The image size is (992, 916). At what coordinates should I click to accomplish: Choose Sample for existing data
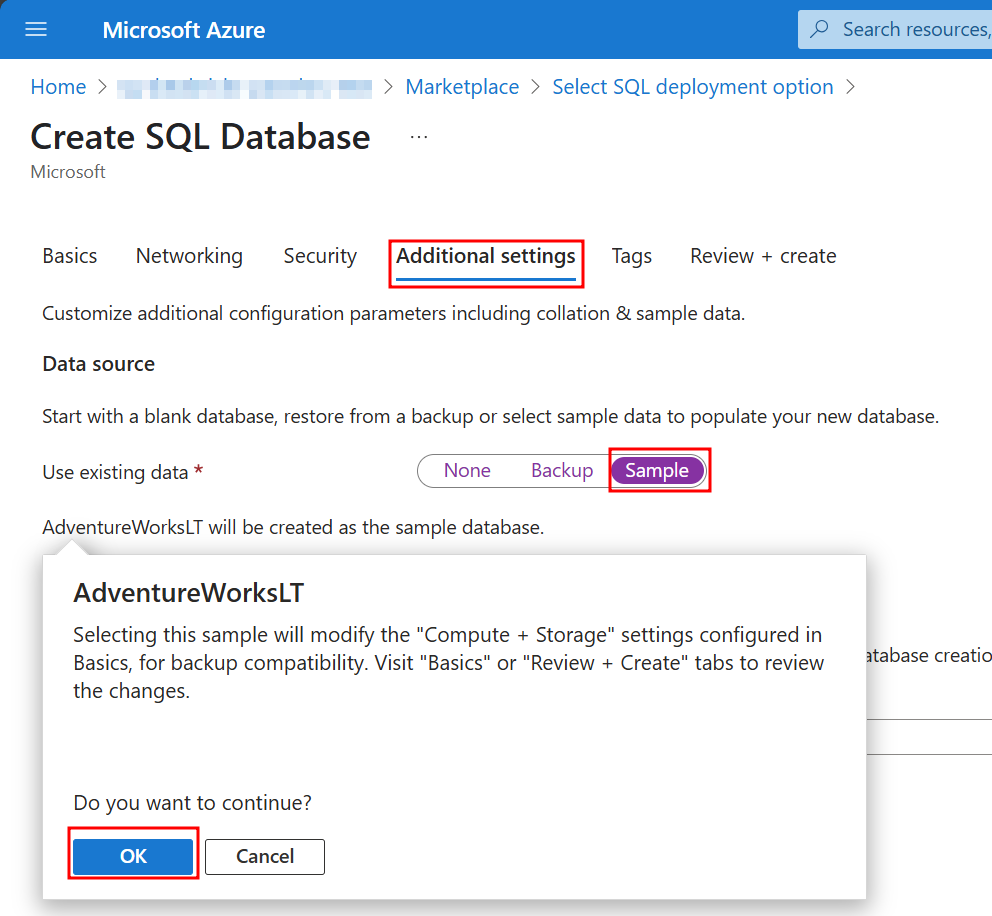pos(657,471)
